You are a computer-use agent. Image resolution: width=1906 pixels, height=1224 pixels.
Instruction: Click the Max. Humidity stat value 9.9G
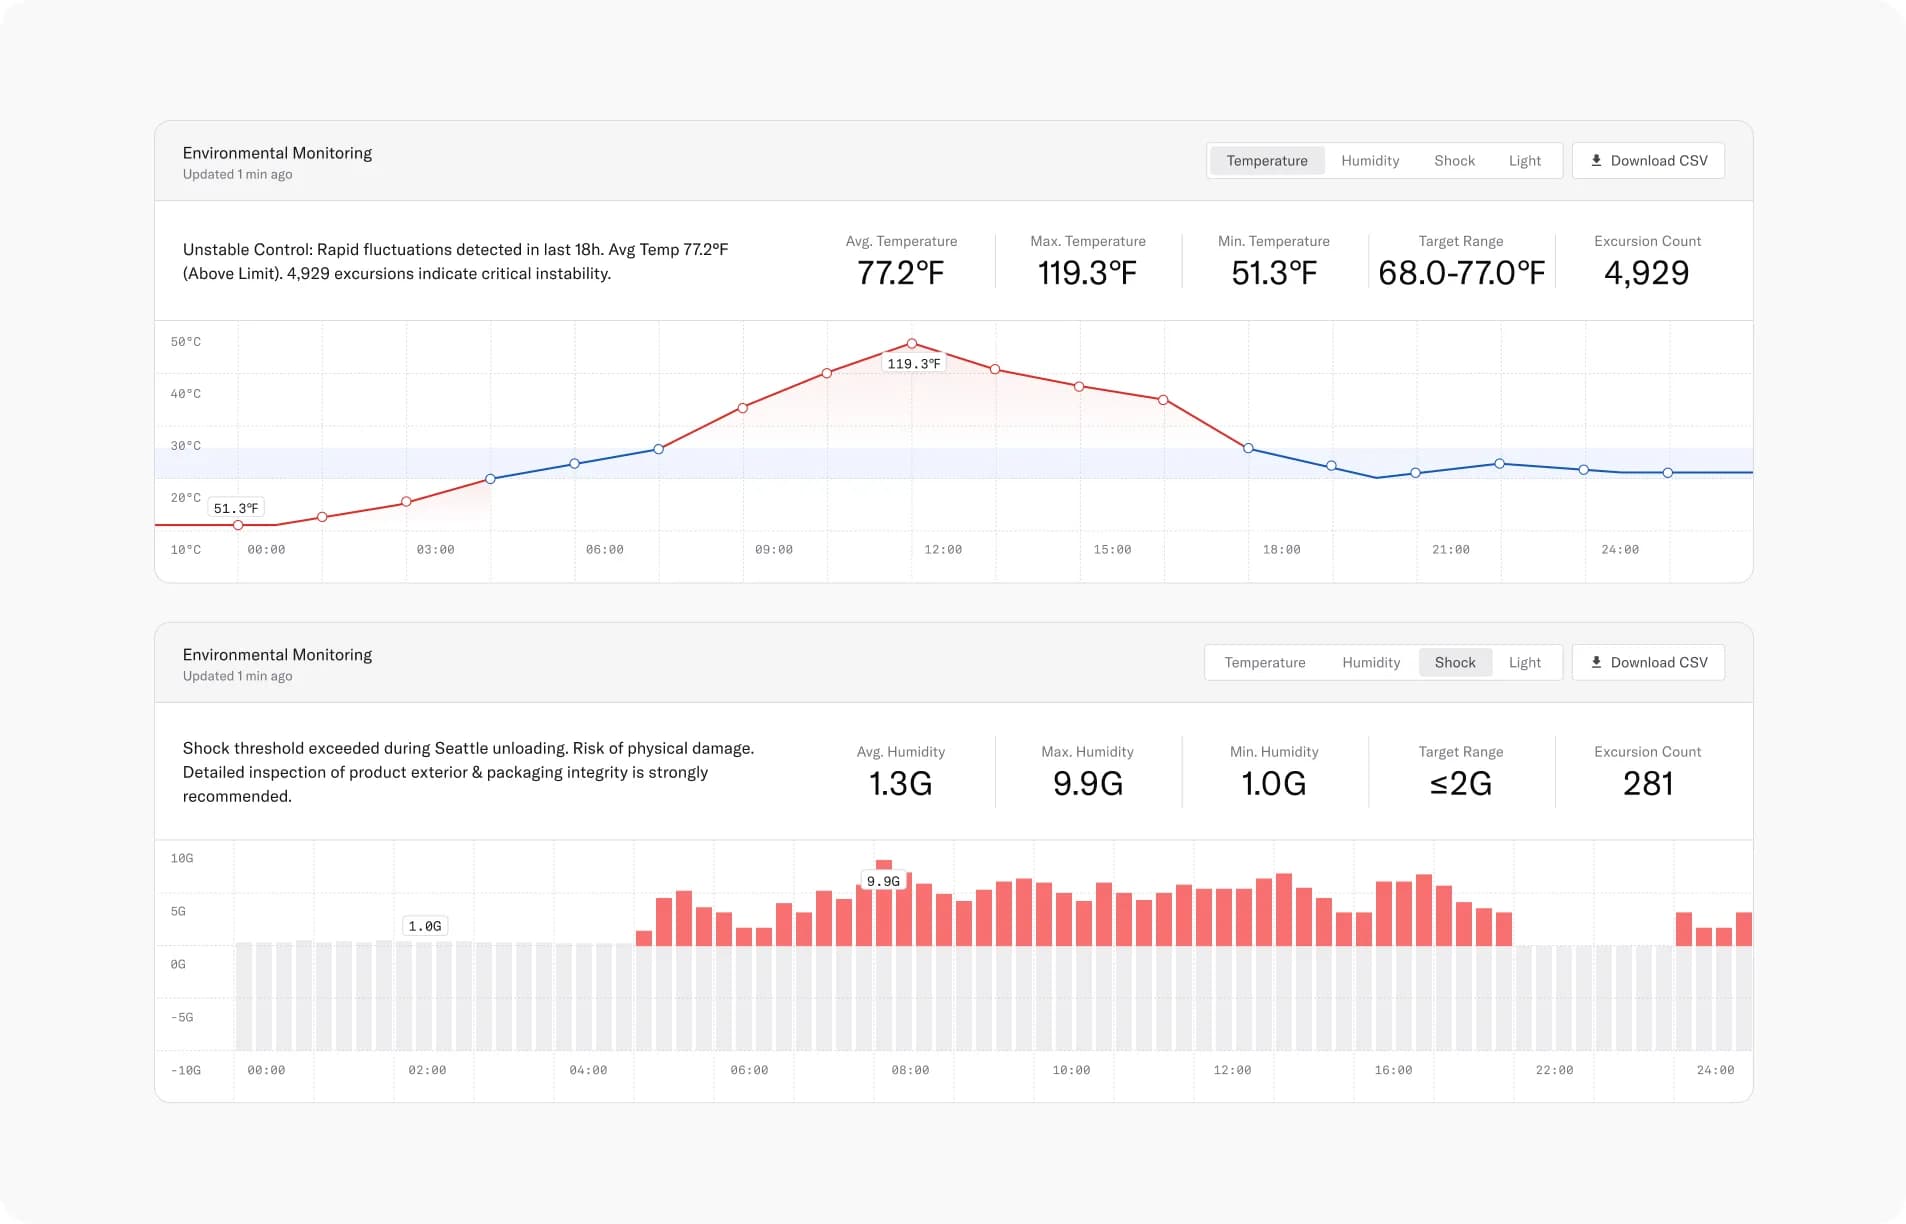[1088, 784]
